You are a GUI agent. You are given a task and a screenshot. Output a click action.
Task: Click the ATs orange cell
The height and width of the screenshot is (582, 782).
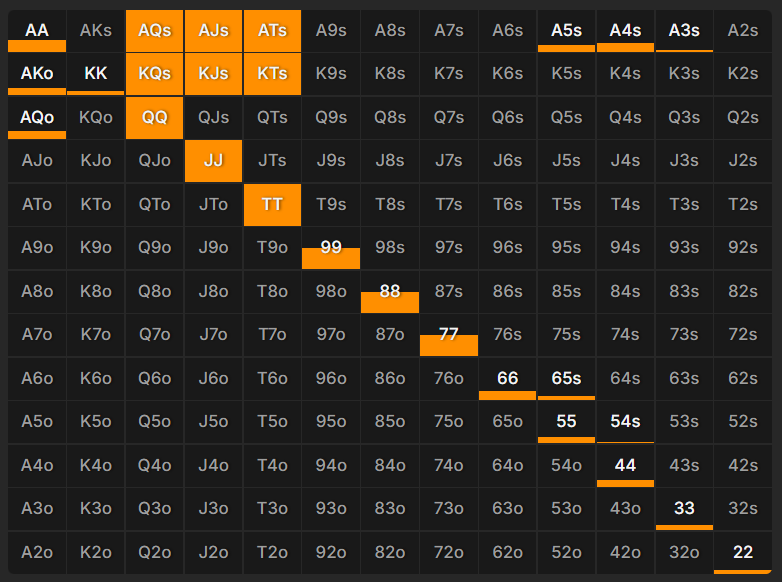[x=272, y=30]
